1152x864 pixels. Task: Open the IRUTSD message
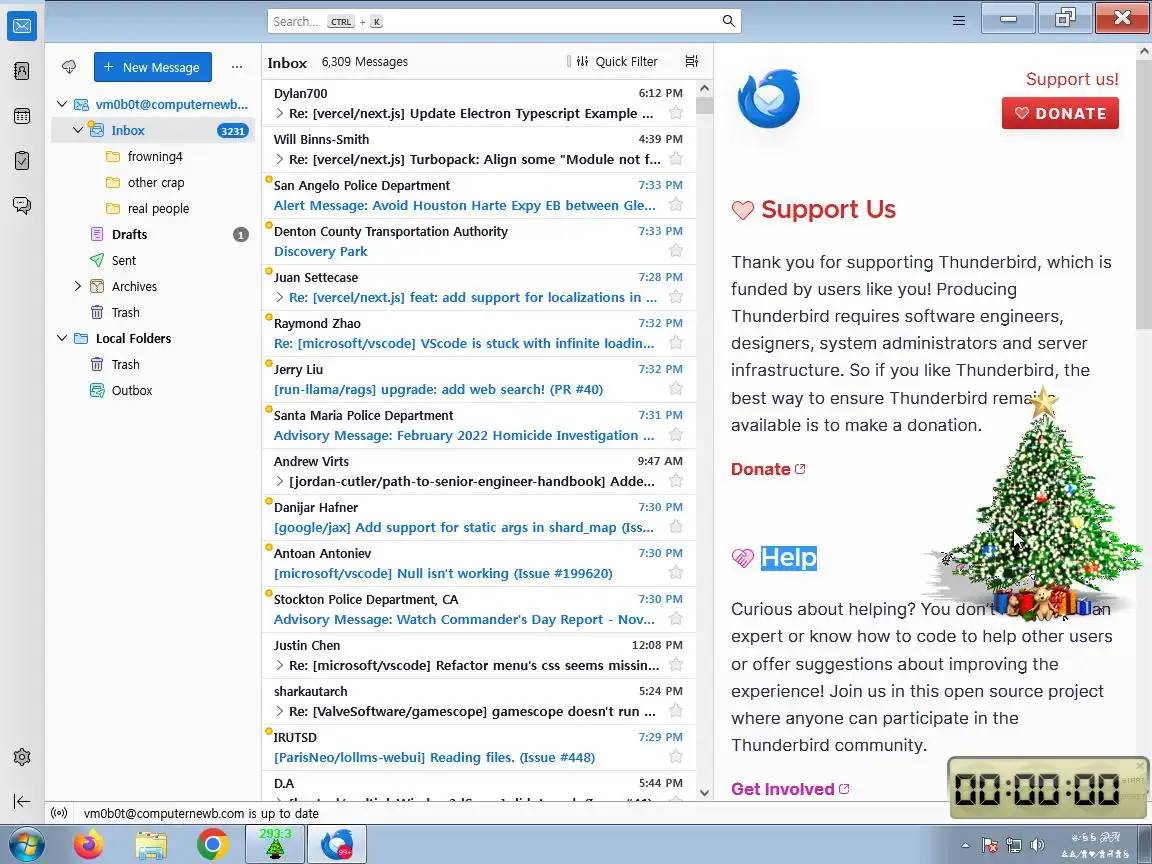pyautogui.click(x=478, y=747)
